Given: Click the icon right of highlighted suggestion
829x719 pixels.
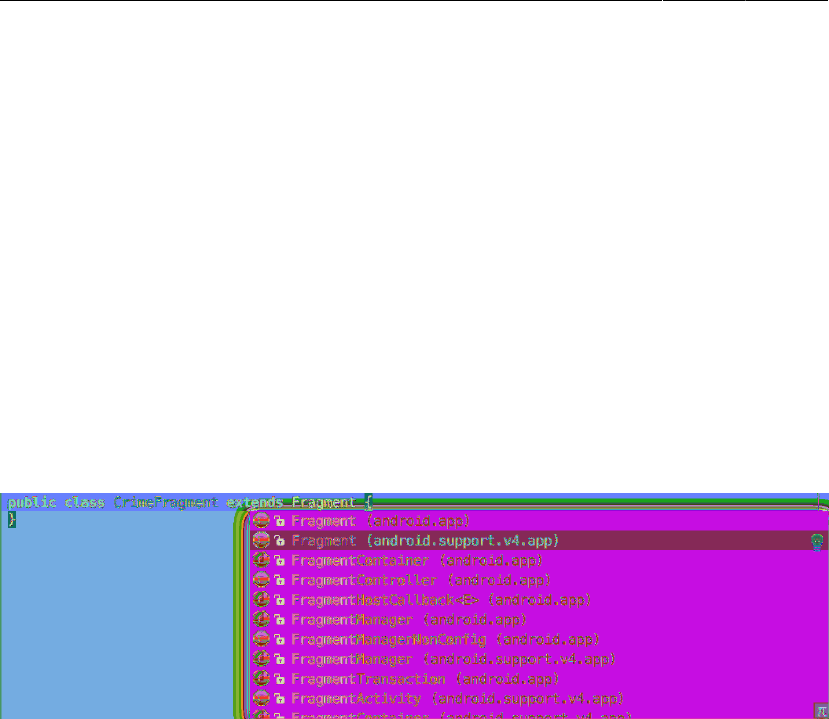Looking at the screenshot, I should coord(817,541).
